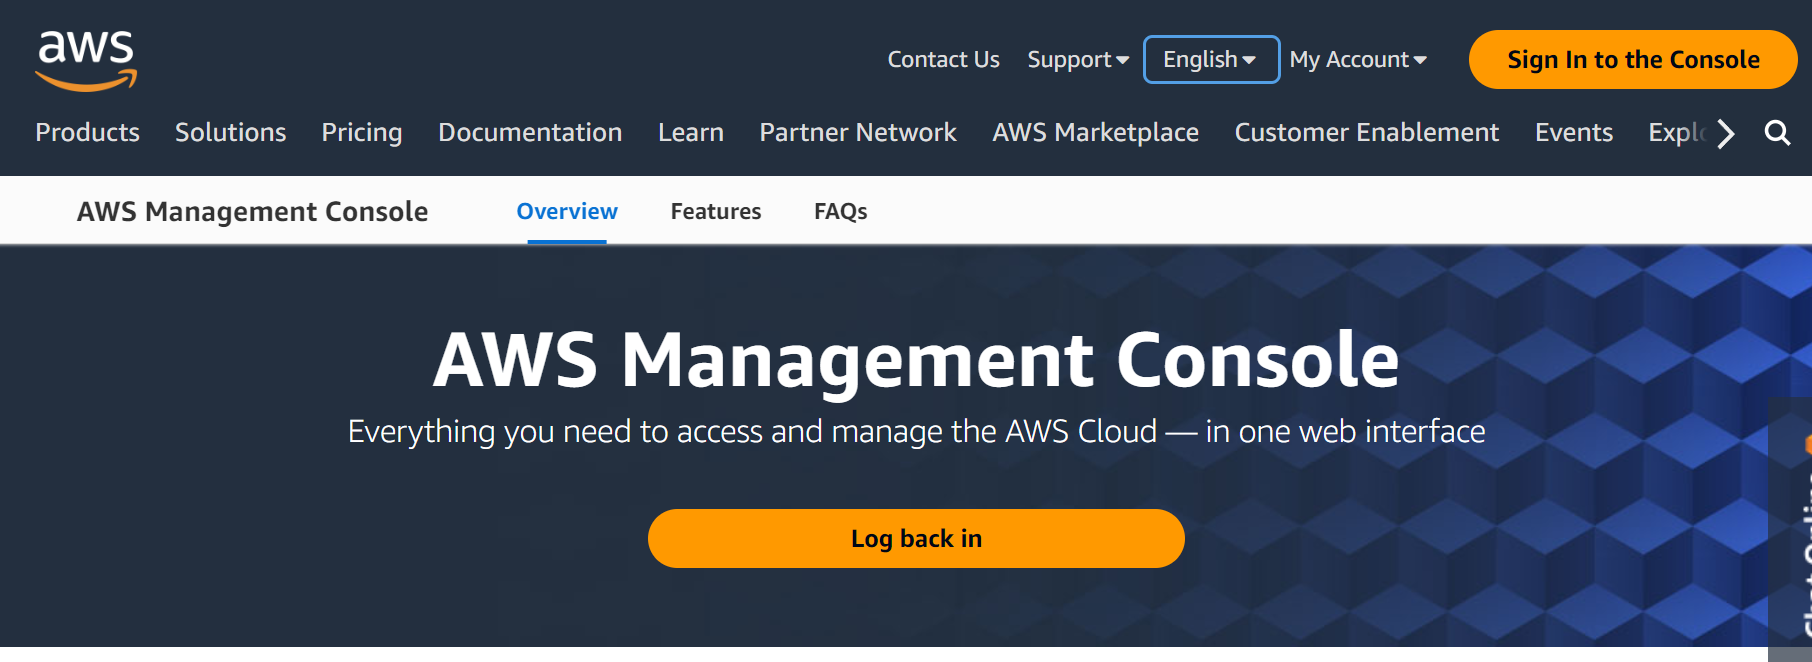
Task: Open Customer Enablement menu
Action: tap(1367, 133)
